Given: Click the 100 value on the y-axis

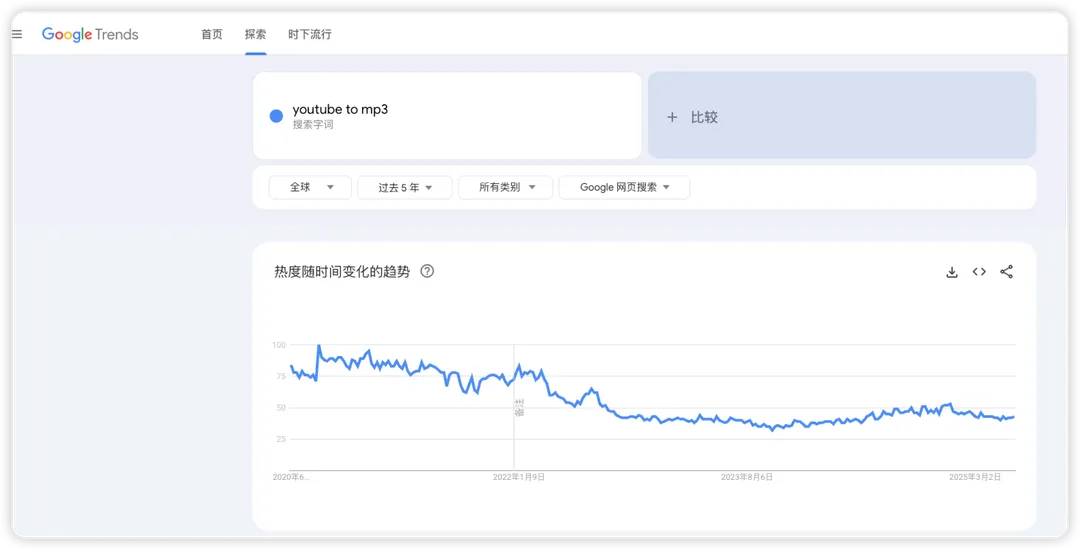Looking at the screenshot, I should 279,344.
